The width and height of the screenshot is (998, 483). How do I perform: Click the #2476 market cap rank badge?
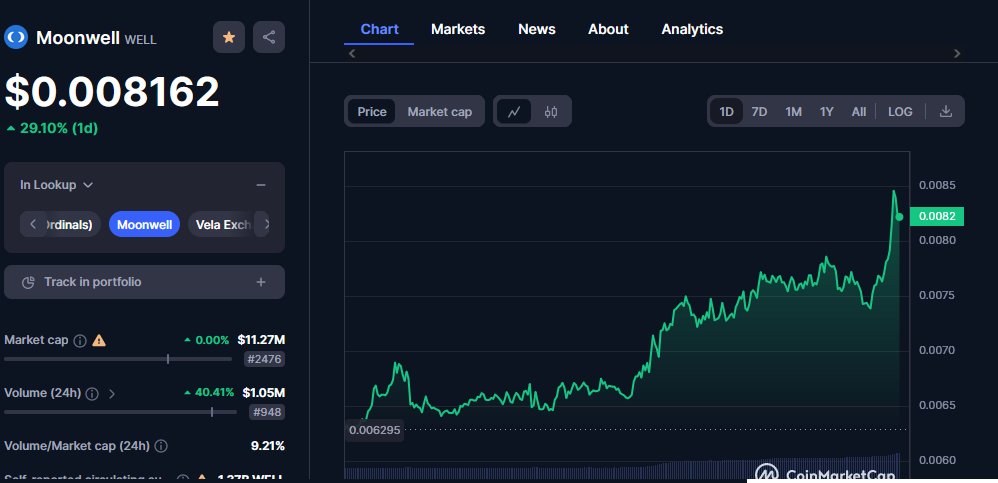point(264,360)
